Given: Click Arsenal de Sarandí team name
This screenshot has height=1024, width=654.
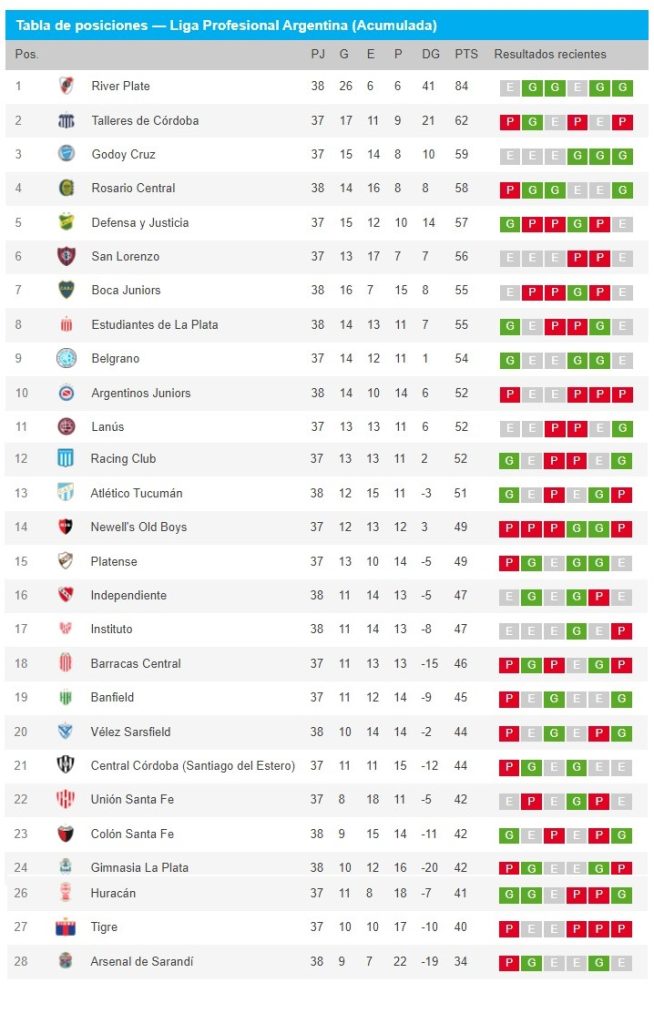Looking at the screenshot, I should [x=142, y=961].
